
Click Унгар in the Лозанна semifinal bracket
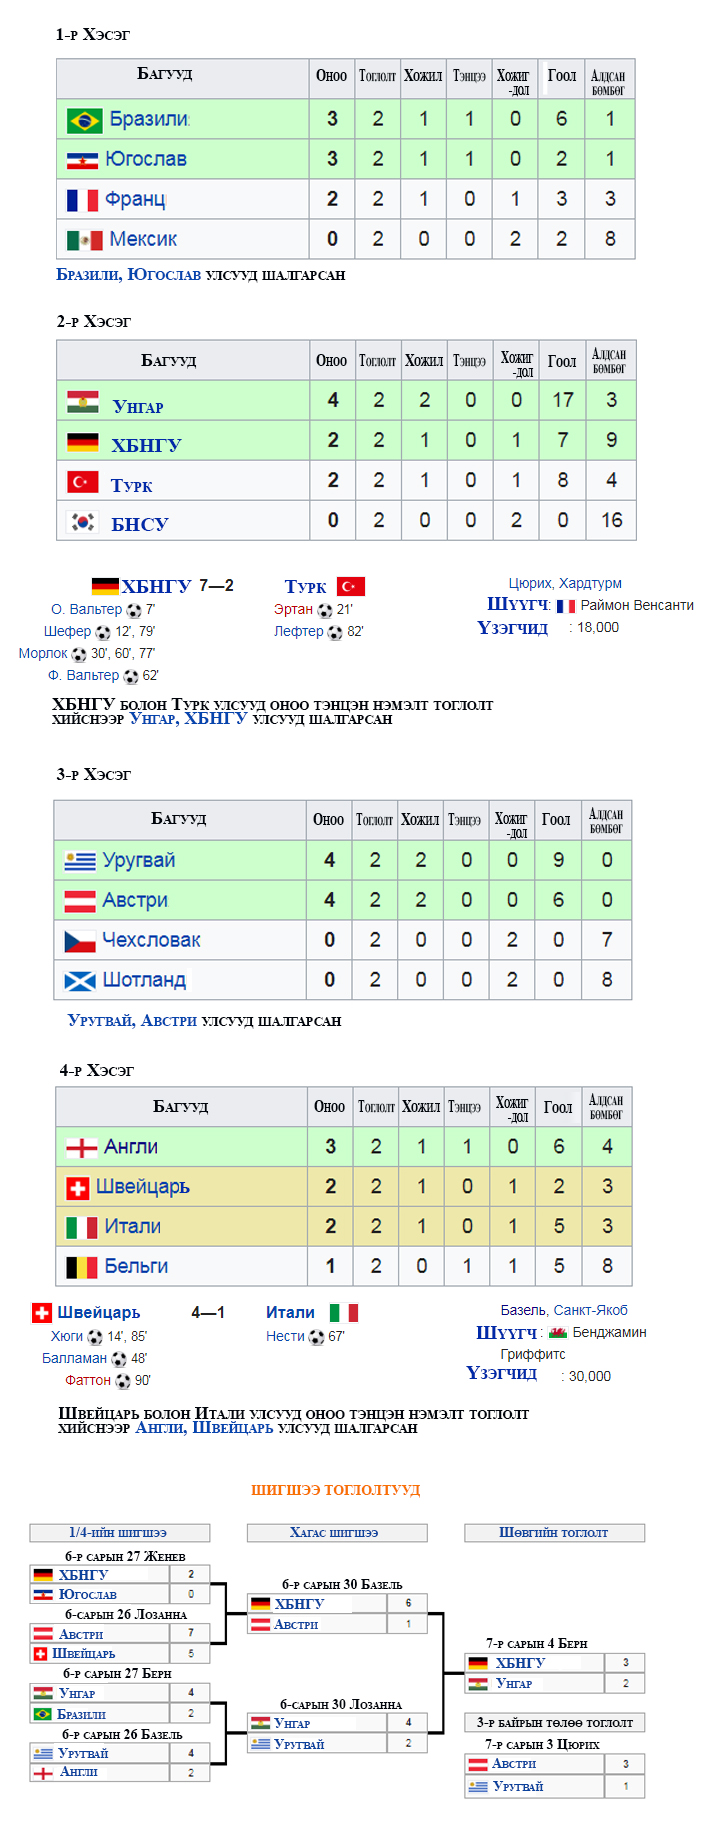(x=292, y=1723)
